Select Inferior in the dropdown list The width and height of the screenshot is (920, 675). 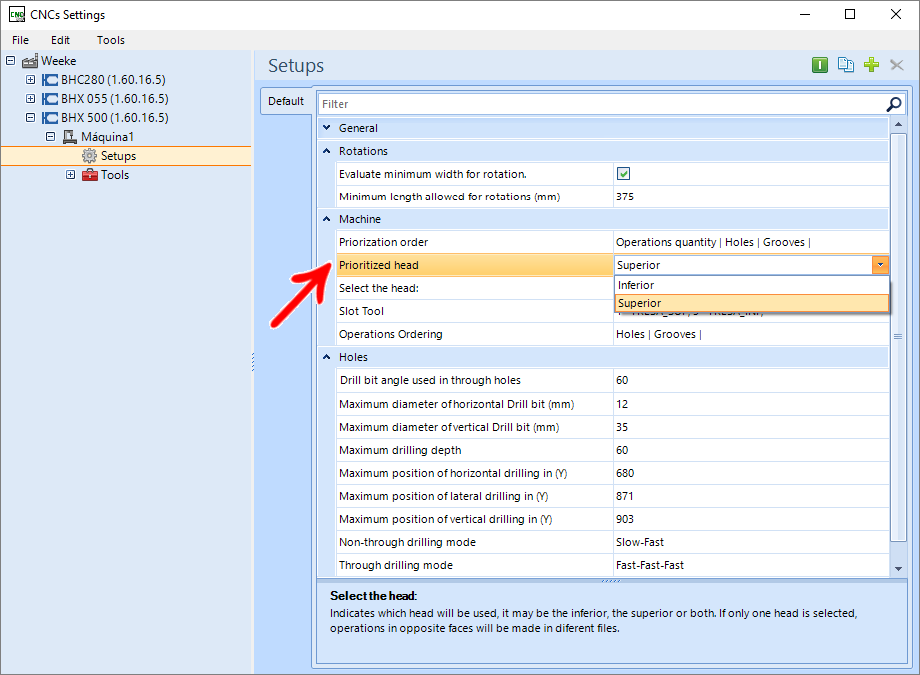(x=752, y=285)
